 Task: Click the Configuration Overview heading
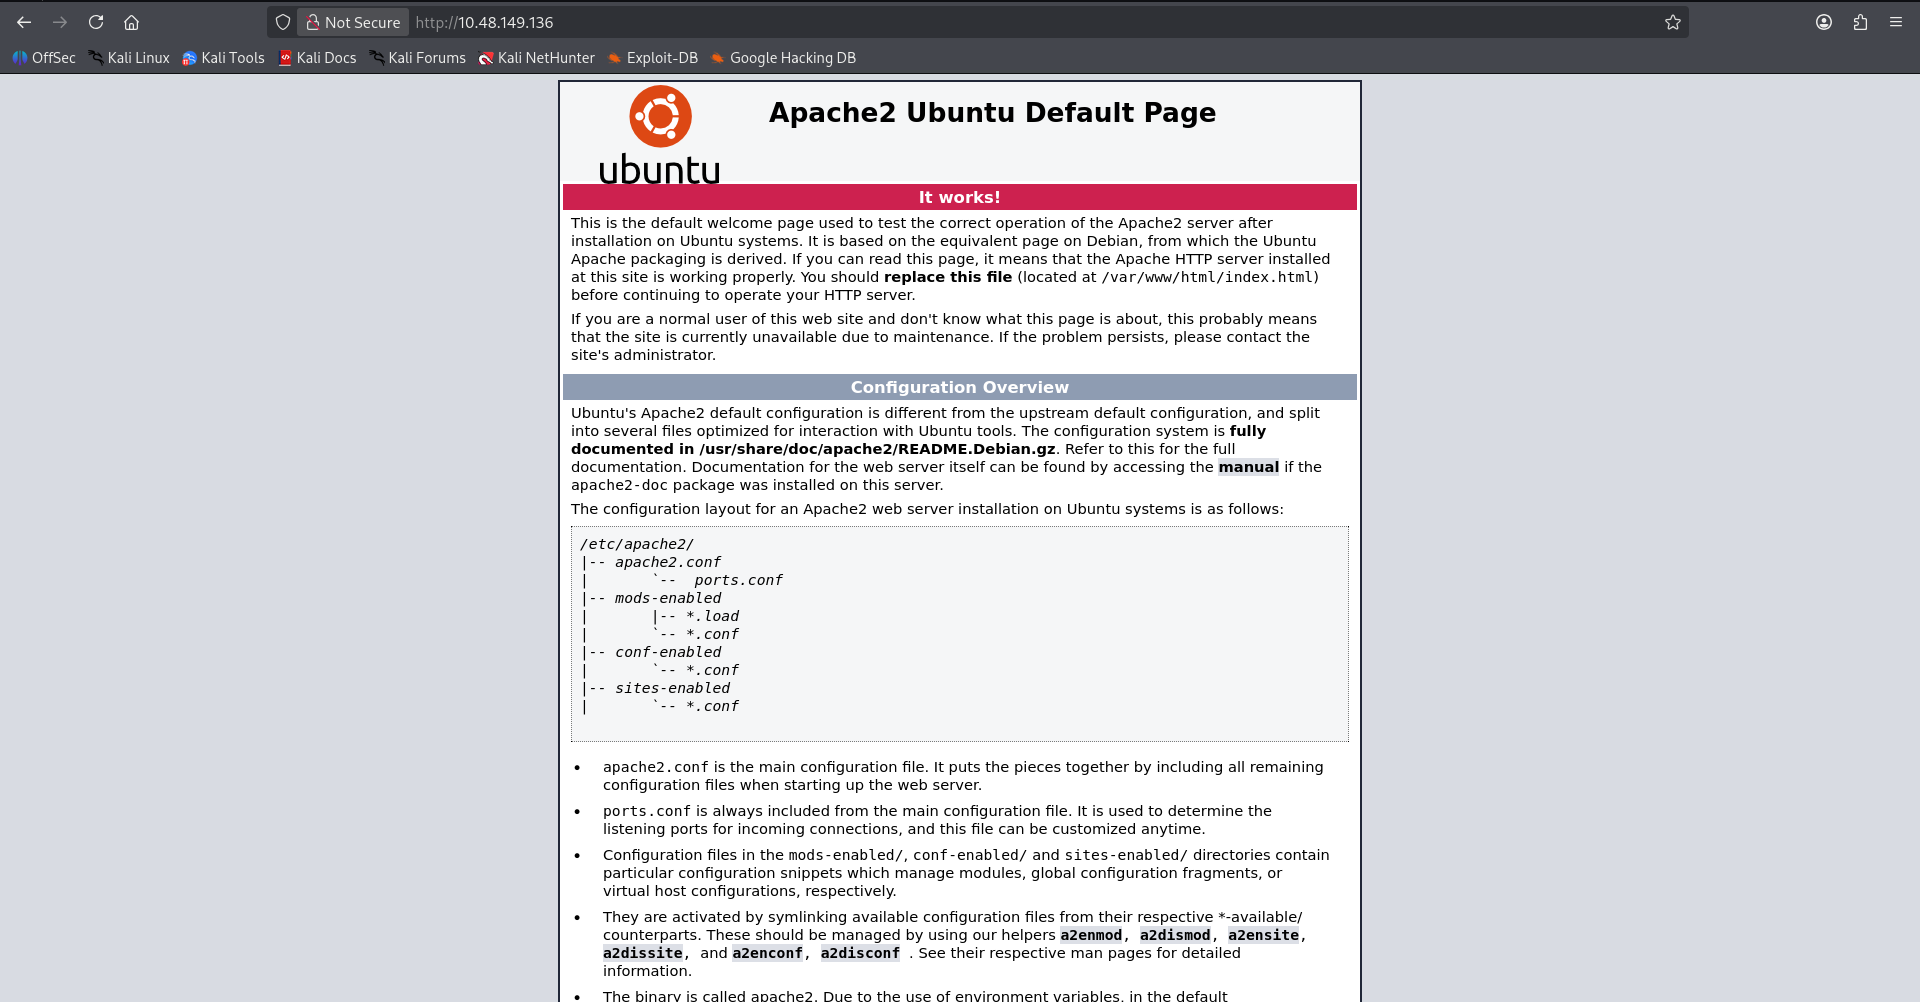pyautogui.click(x=960, y=388)
